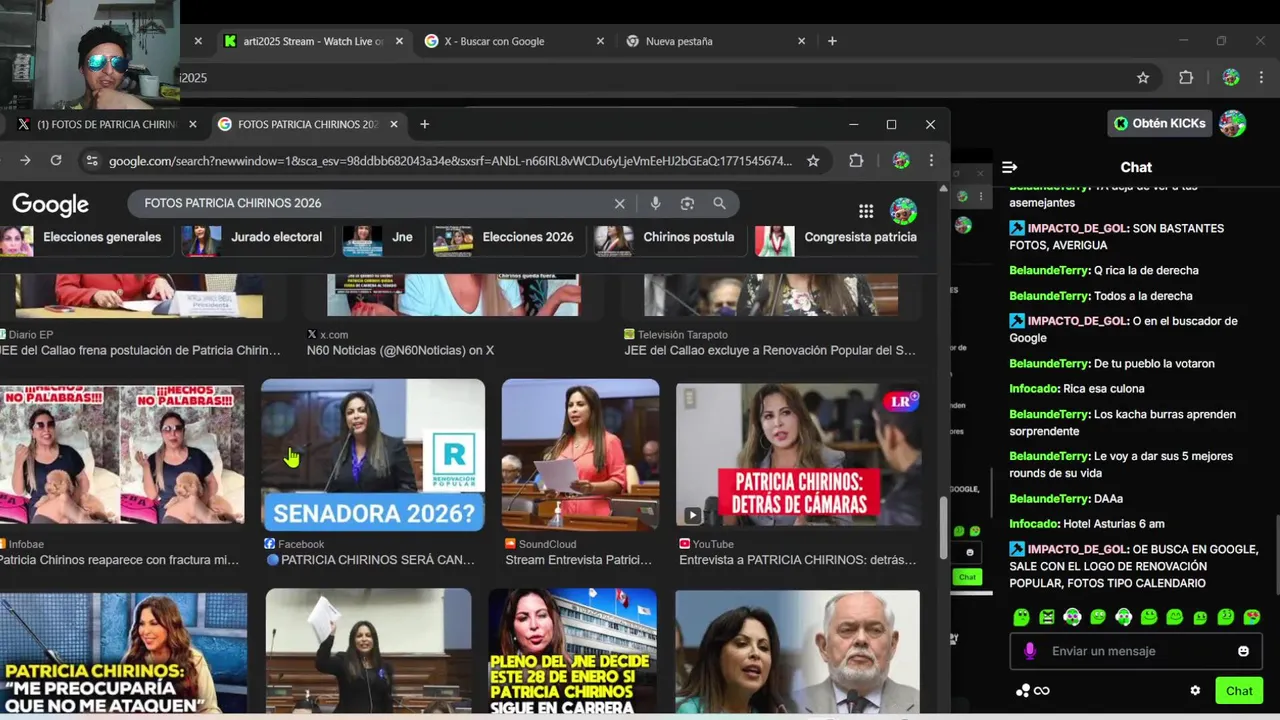This screenshot has width=1280, height=720.
Task: Start voice search with the microphone icon
Action: (x=655, y=203)
